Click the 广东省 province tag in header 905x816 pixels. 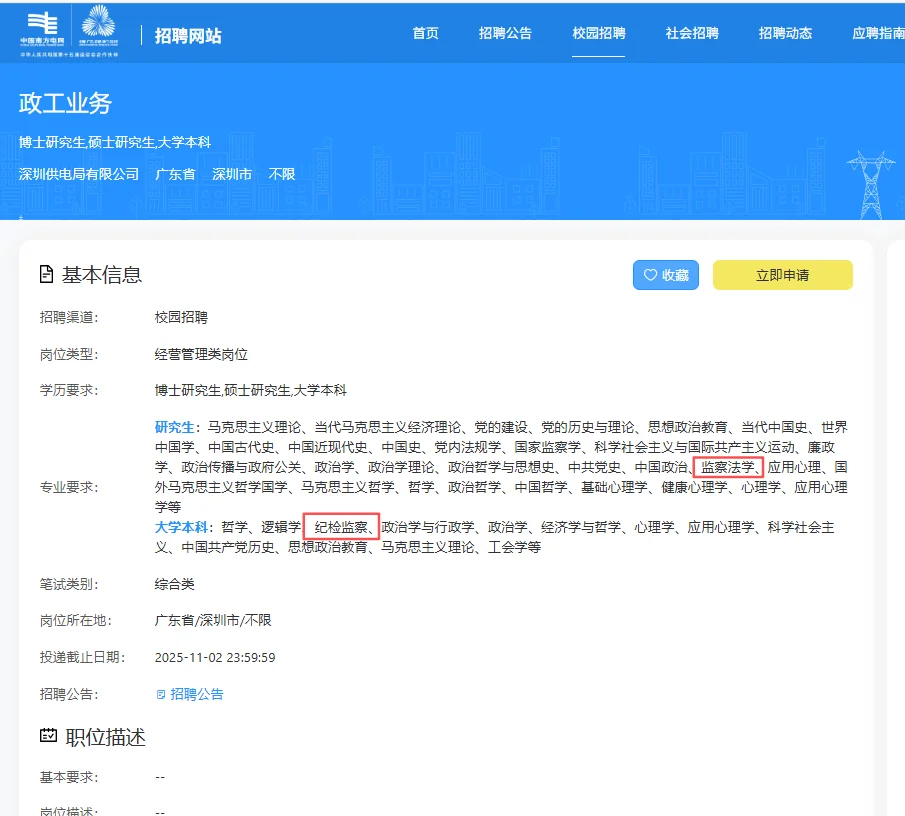[x=175, y=173]
